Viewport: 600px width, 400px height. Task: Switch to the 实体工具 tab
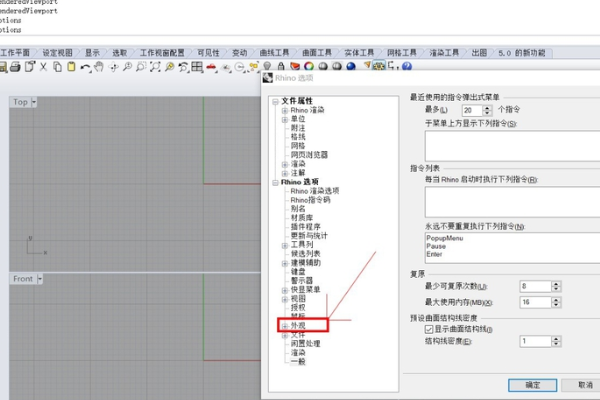[359, 51]
